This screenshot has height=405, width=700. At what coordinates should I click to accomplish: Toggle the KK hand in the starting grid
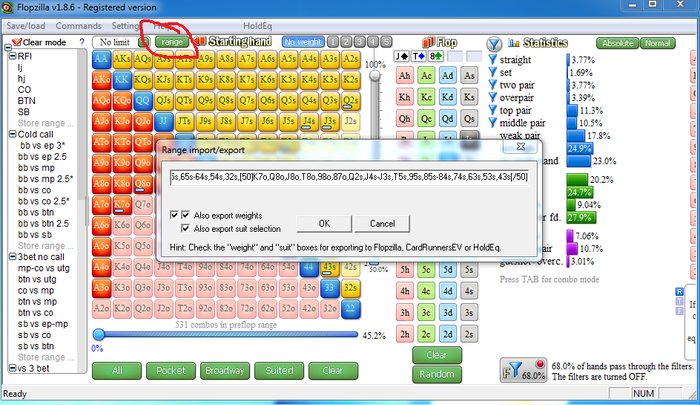122,79
